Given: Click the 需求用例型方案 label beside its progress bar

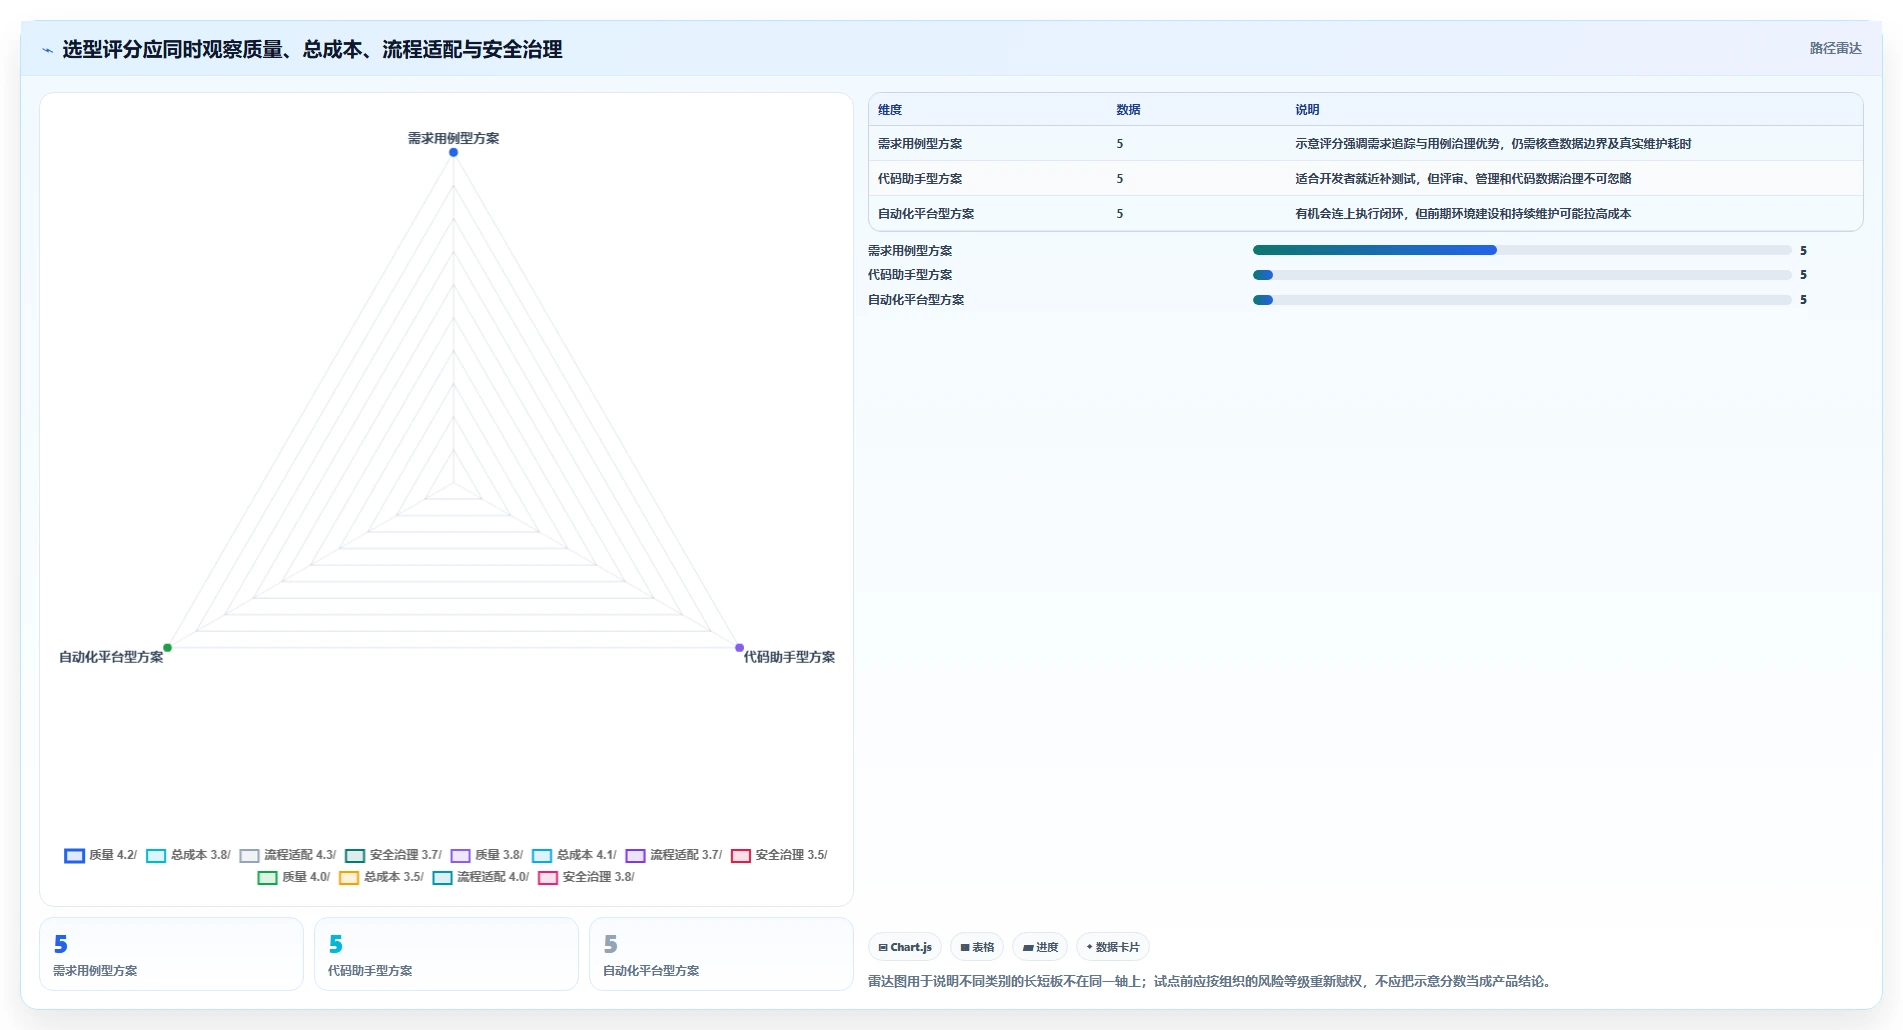Looking at the screenshot, I should pyautogui.click(x=910, y=251).
